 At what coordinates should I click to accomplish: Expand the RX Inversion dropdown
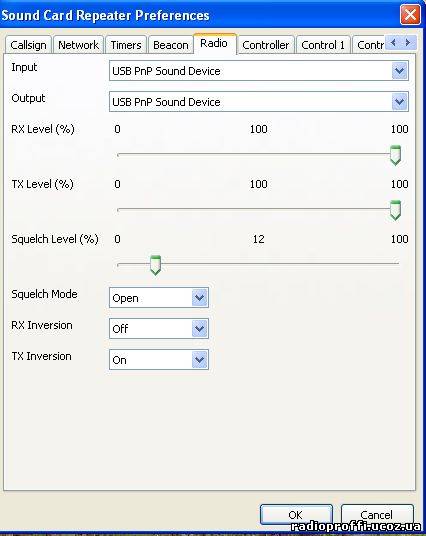point(159,329)
